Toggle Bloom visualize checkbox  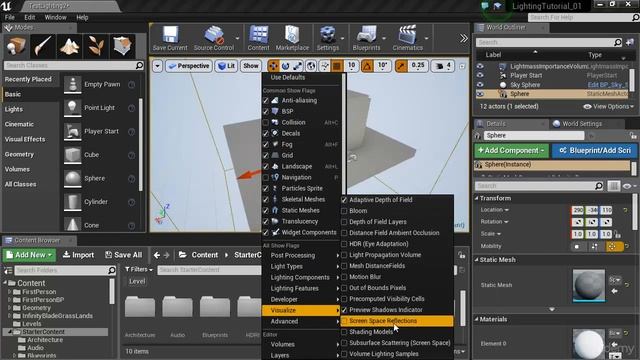(x=344, y=211)
